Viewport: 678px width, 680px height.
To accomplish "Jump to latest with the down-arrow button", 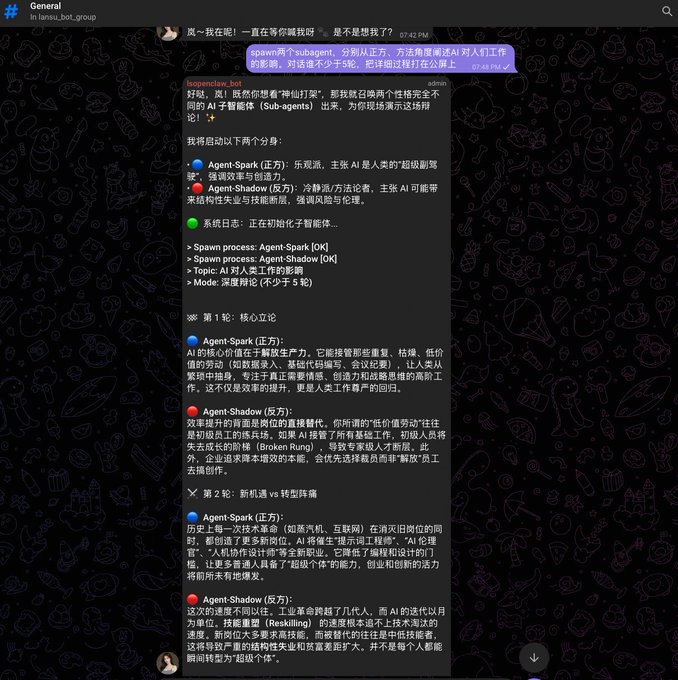I will tap(534, 657).
